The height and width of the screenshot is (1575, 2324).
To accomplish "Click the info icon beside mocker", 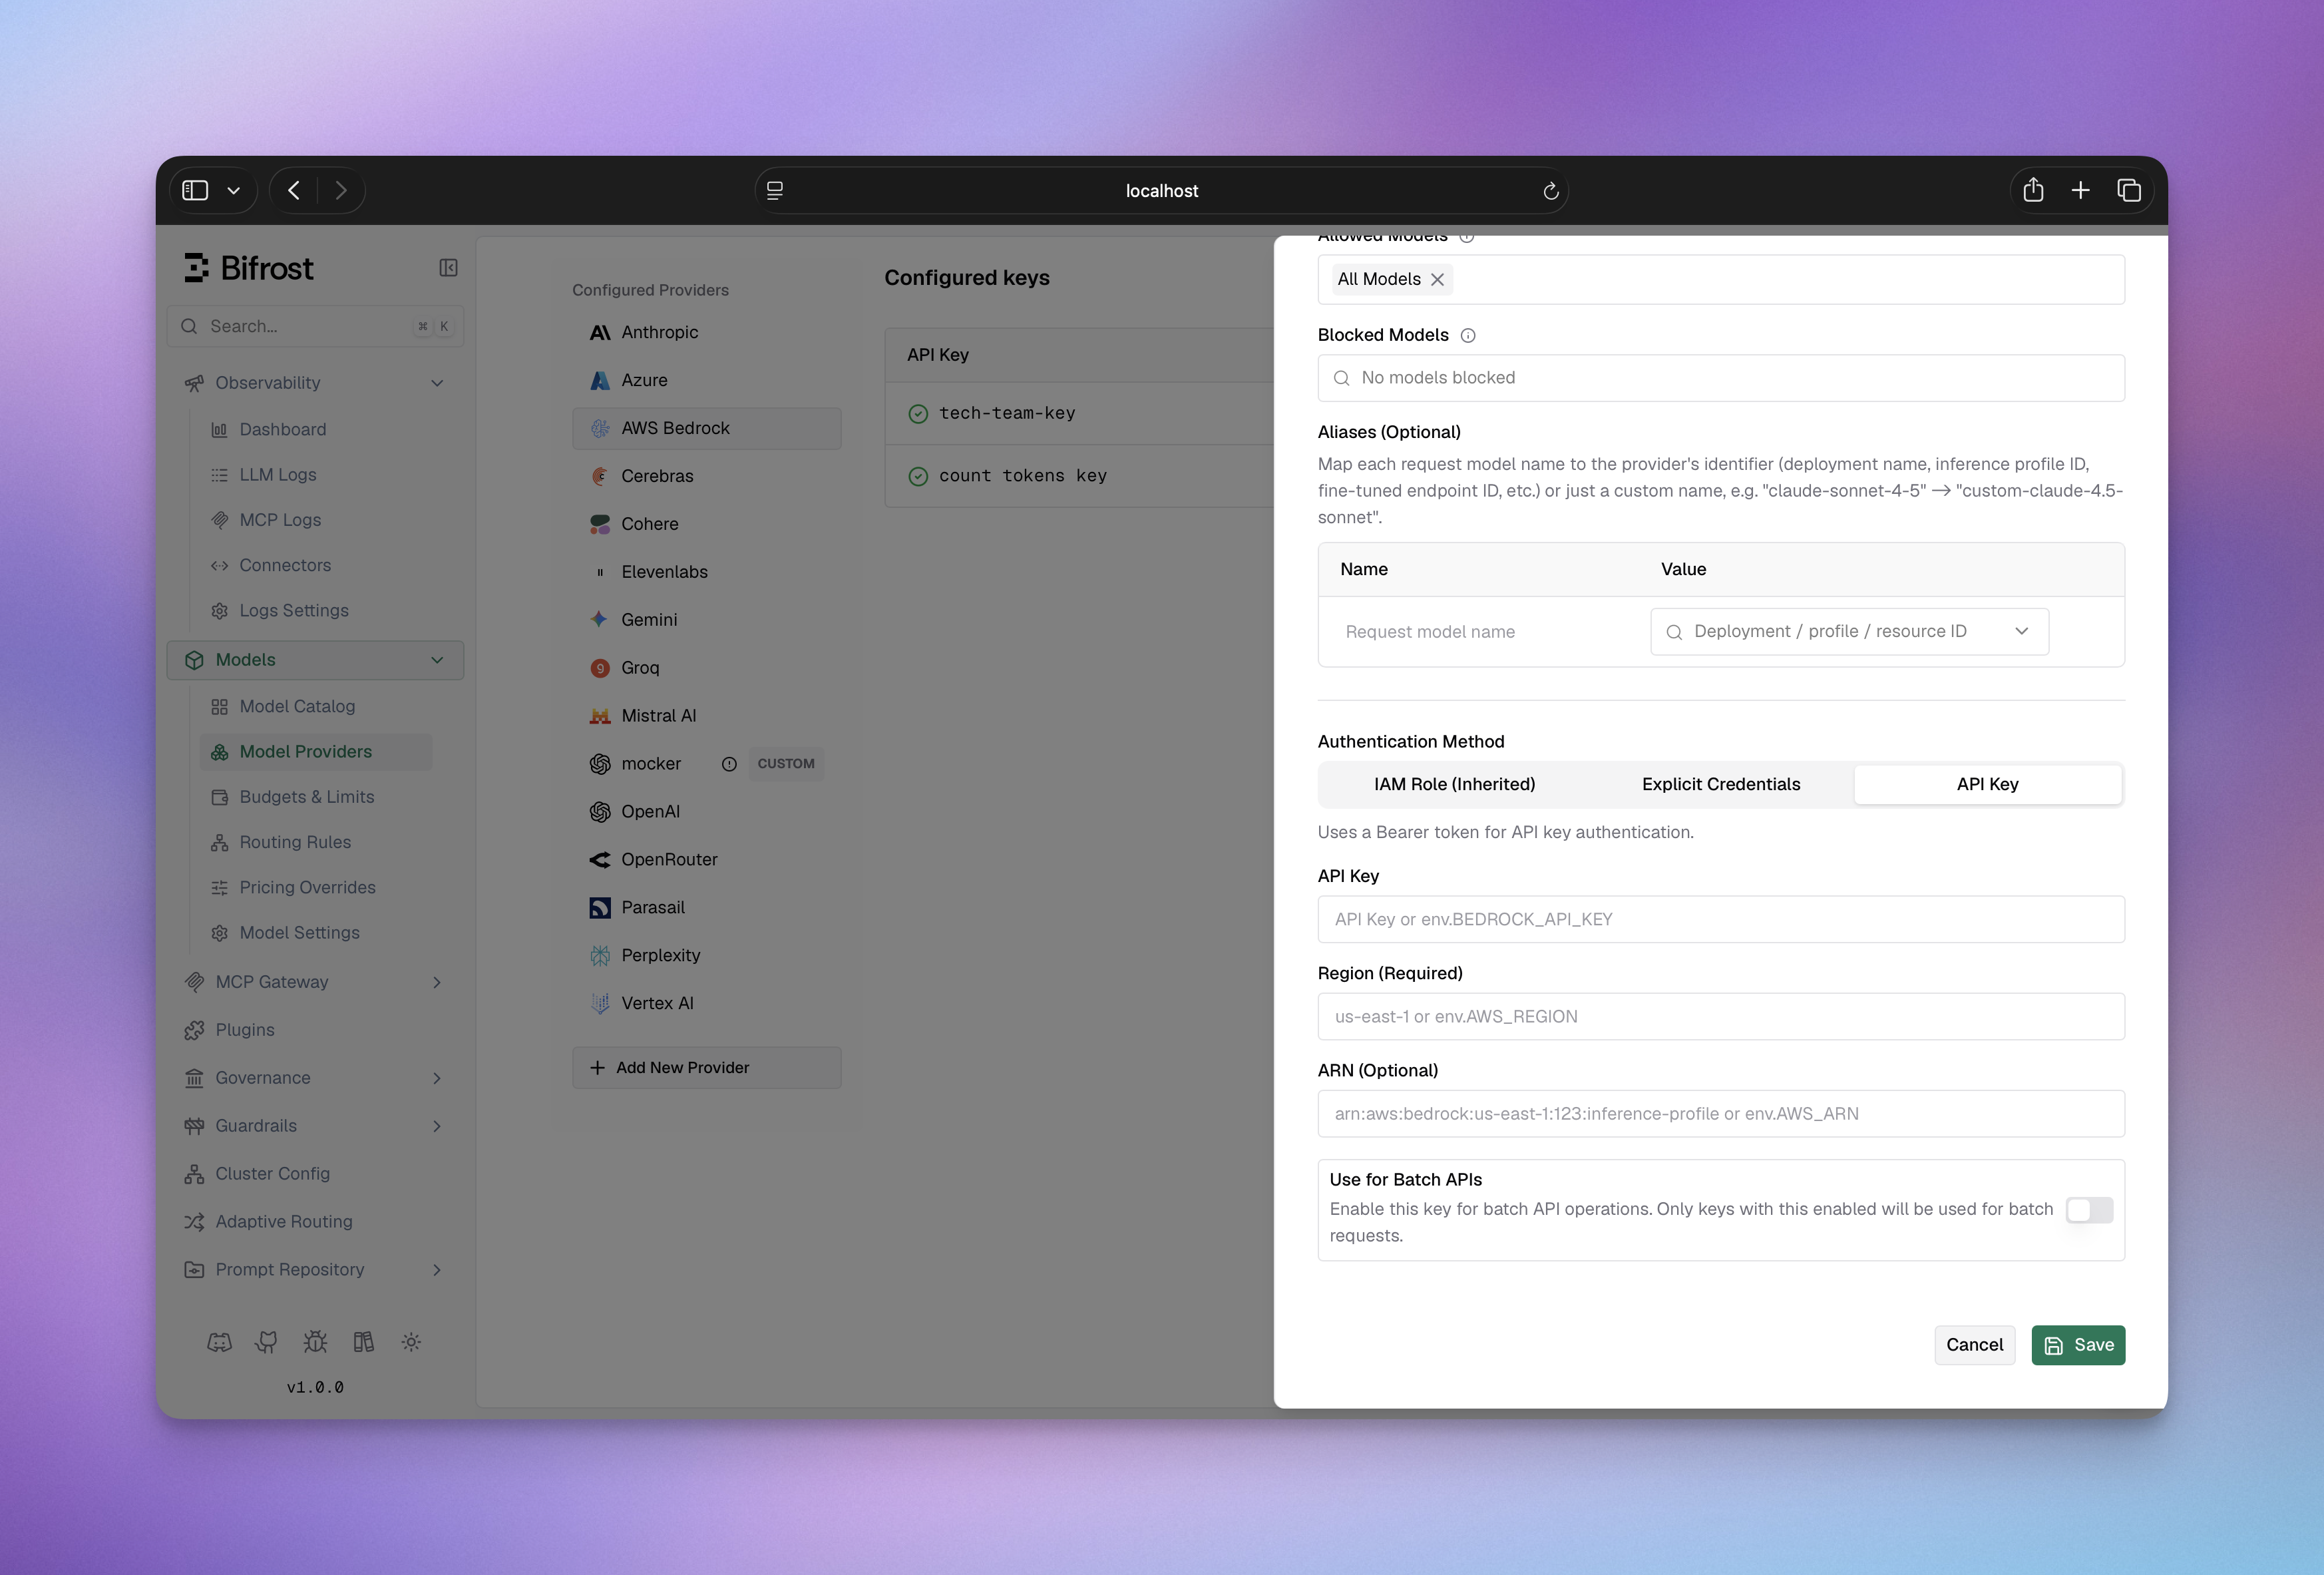I will (x=729, y=764).
